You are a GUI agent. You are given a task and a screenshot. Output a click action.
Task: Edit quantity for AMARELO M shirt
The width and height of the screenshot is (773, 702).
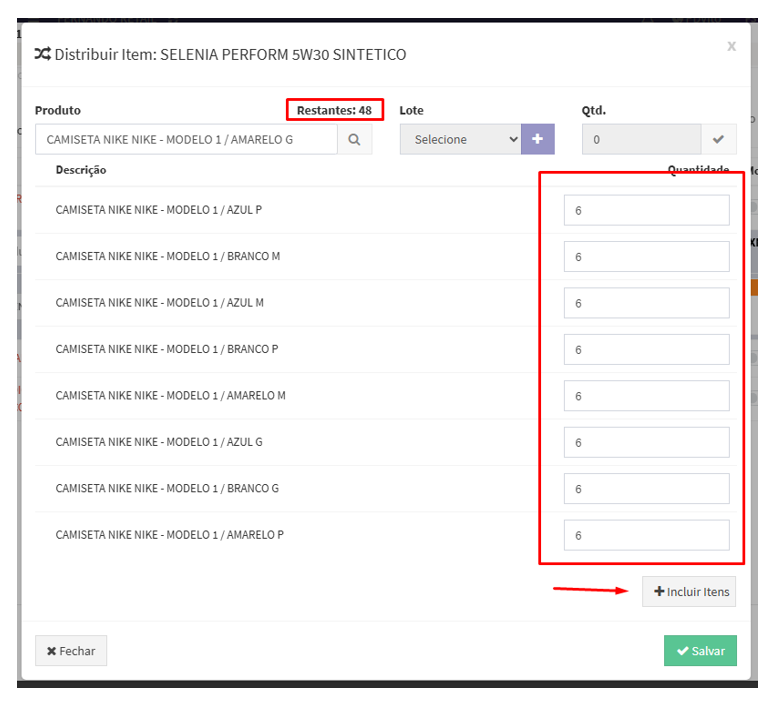click(x=646, y=397)
